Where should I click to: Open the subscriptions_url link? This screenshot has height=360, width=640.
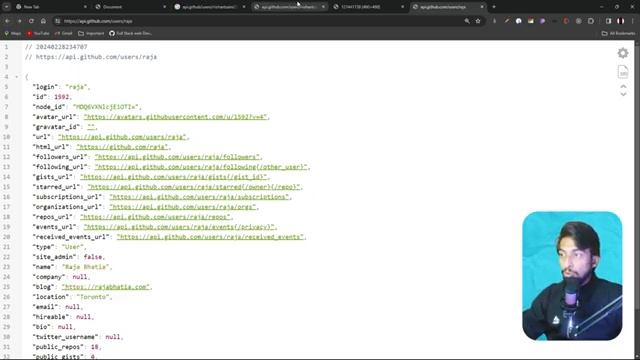pos(200,197)
